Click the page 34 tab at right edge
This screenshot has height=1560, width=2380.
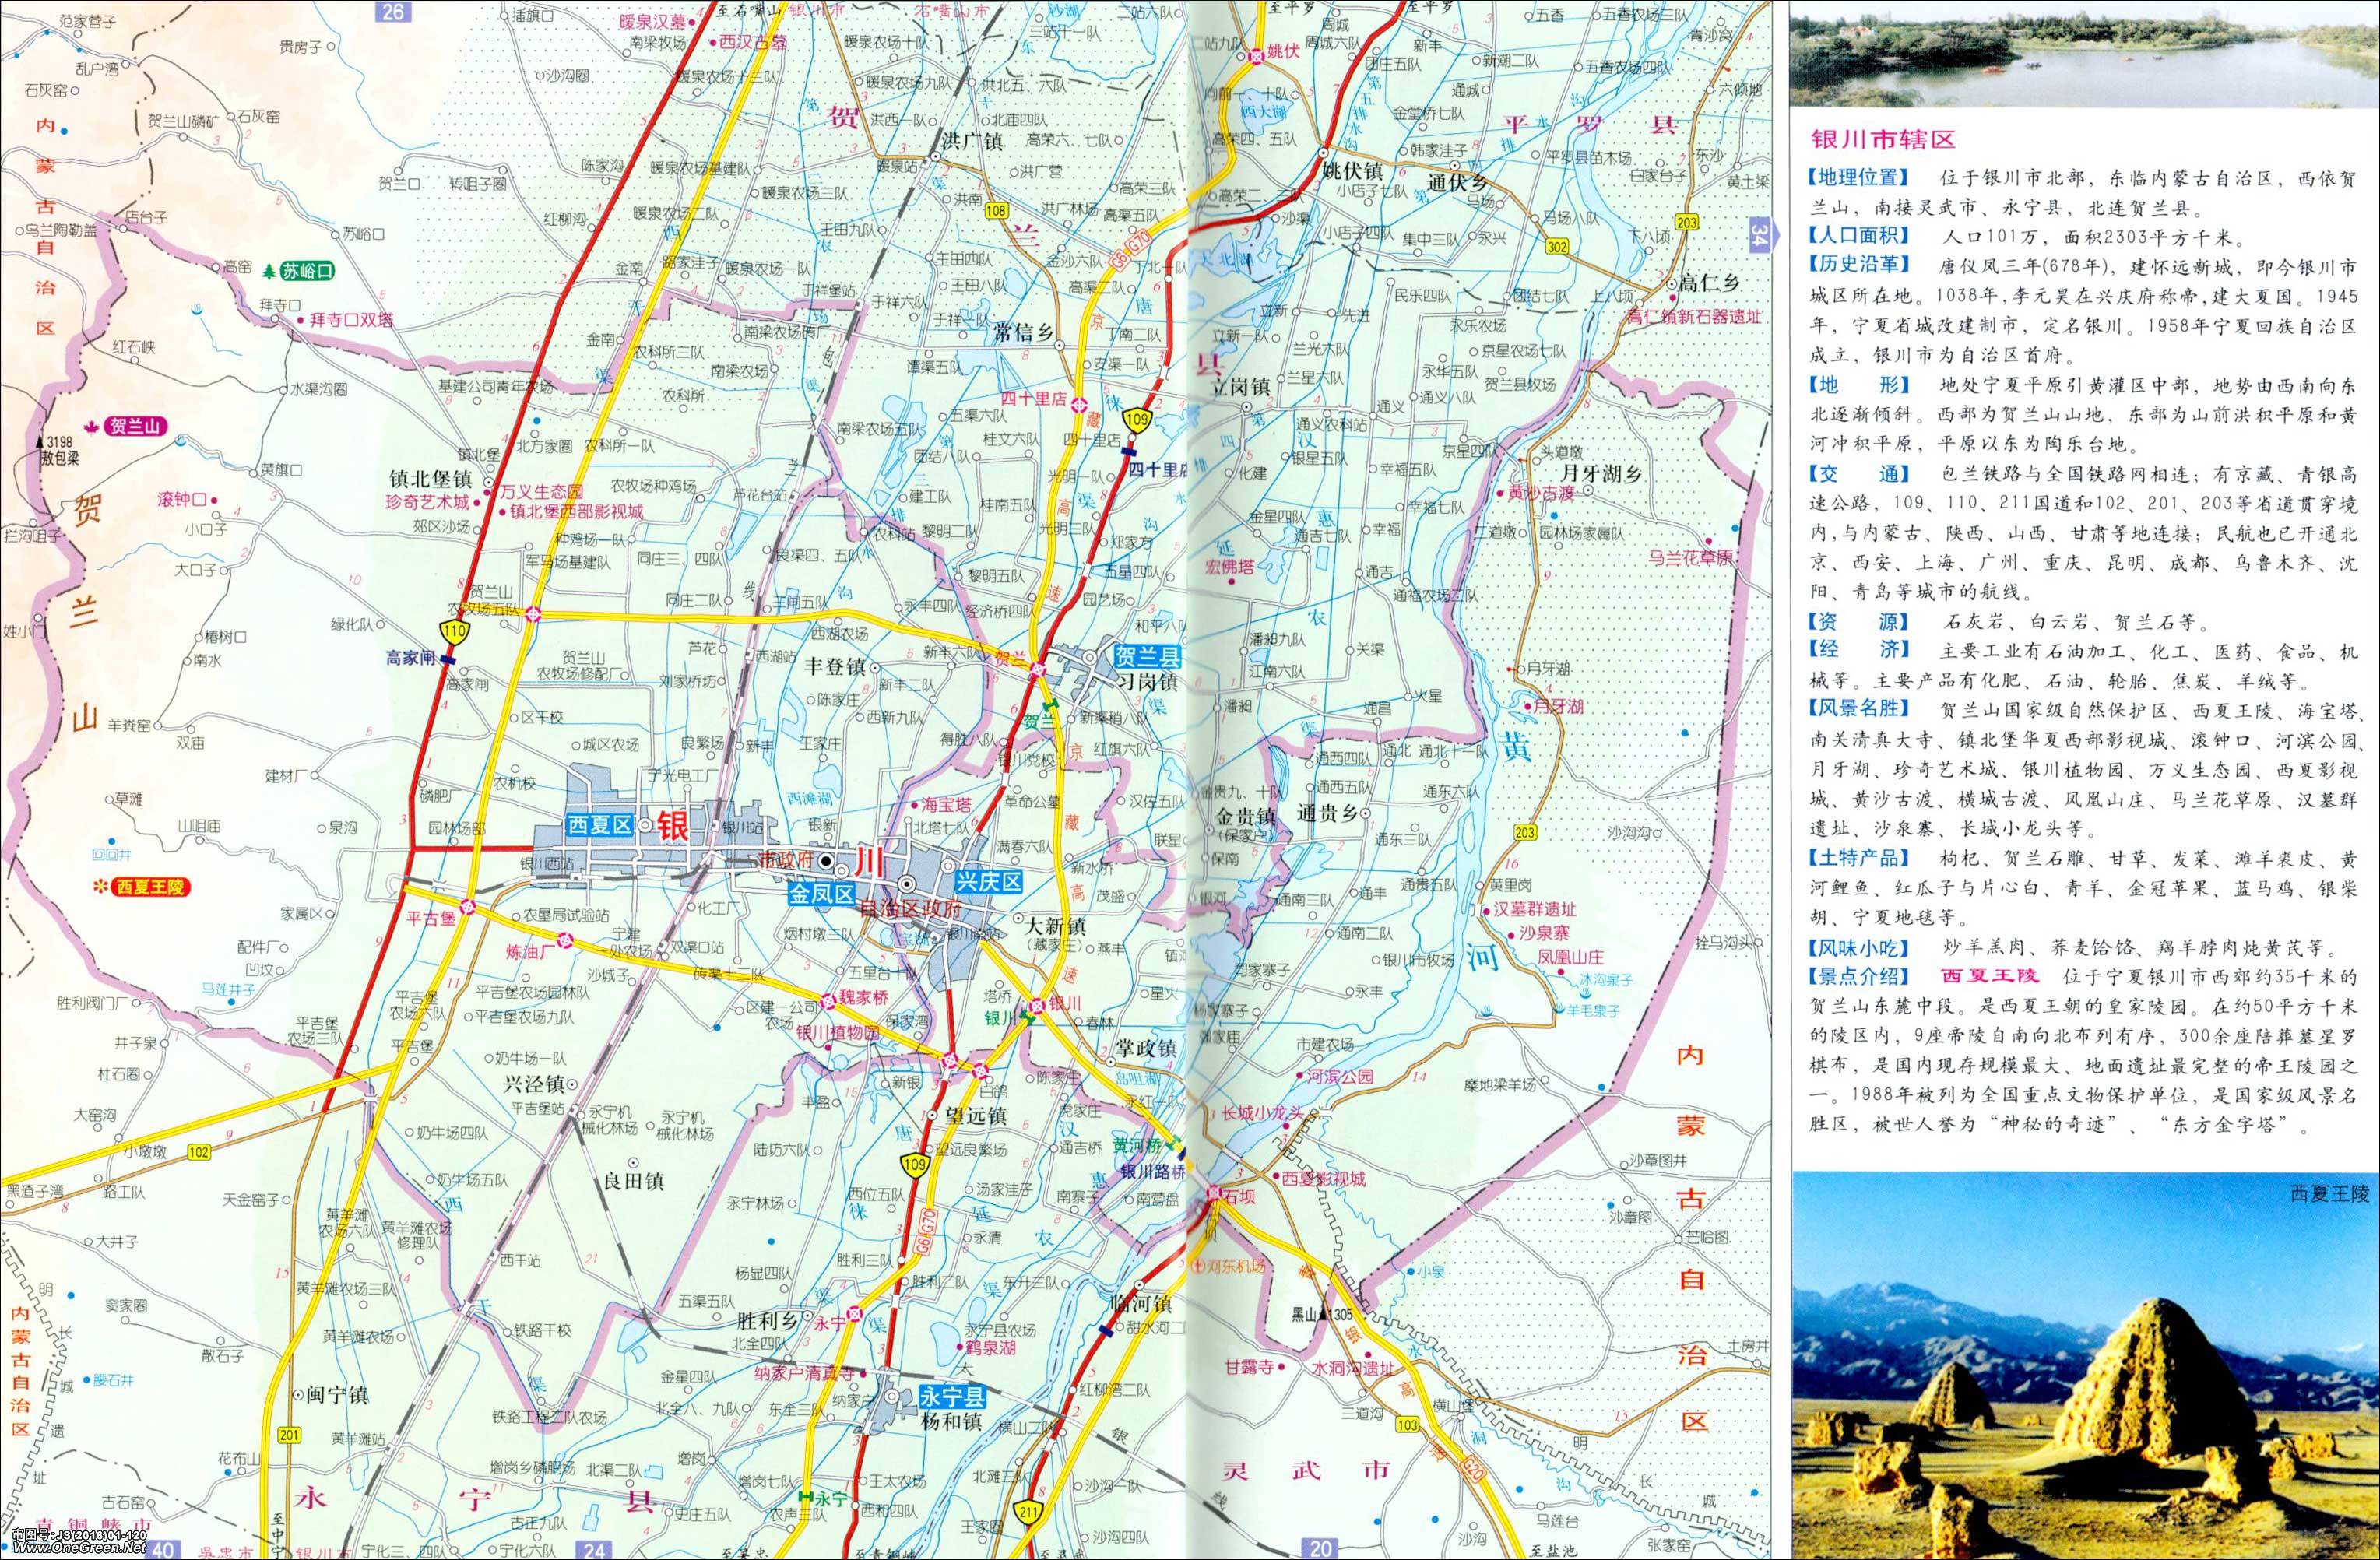[x=1759, y=236]
